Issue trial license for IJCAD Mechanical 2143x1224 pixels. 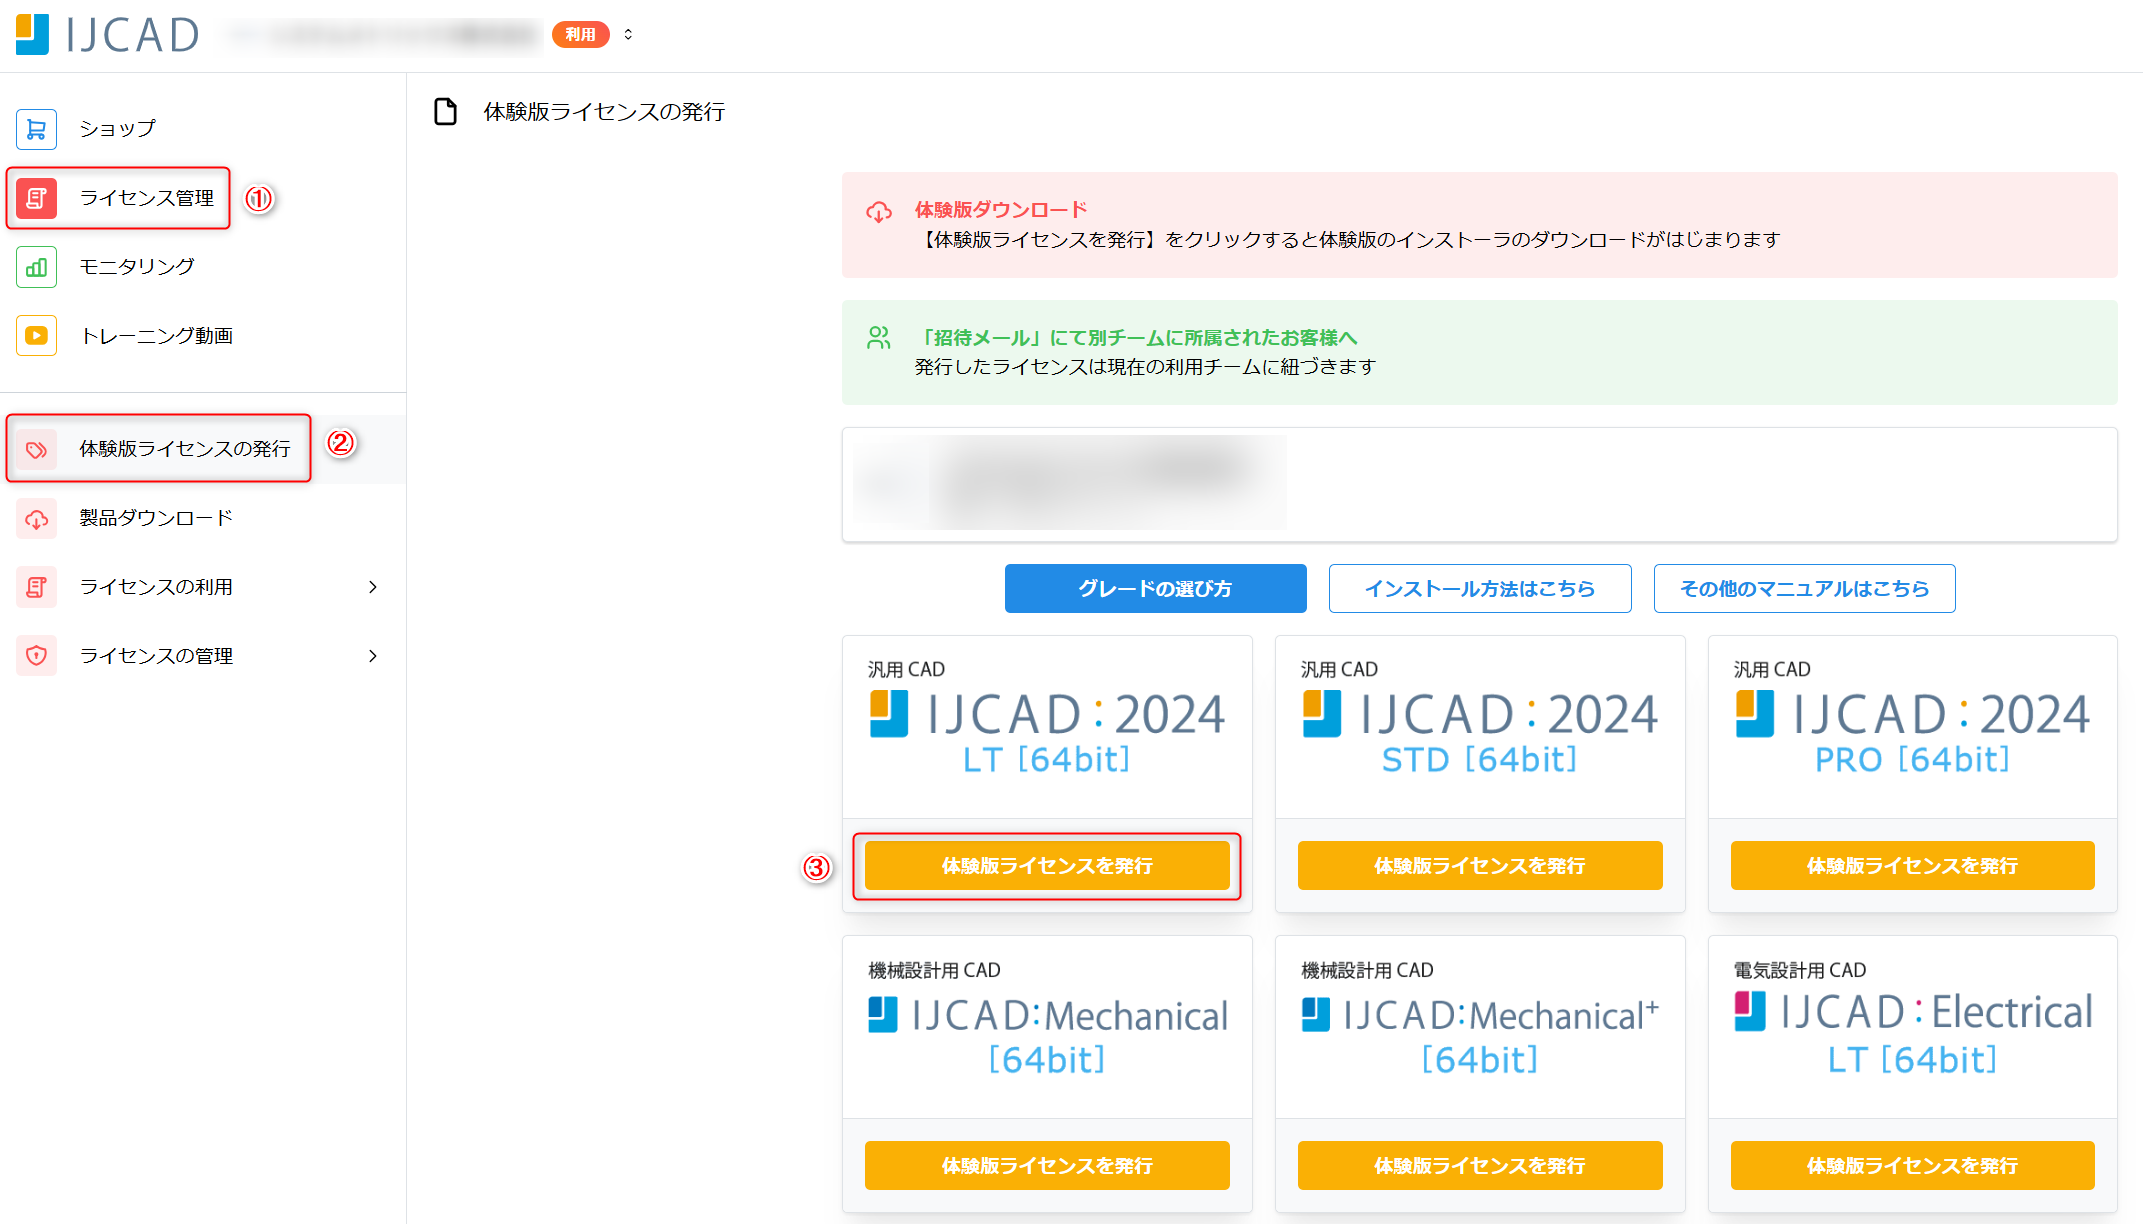[x=1047, y=1165]
